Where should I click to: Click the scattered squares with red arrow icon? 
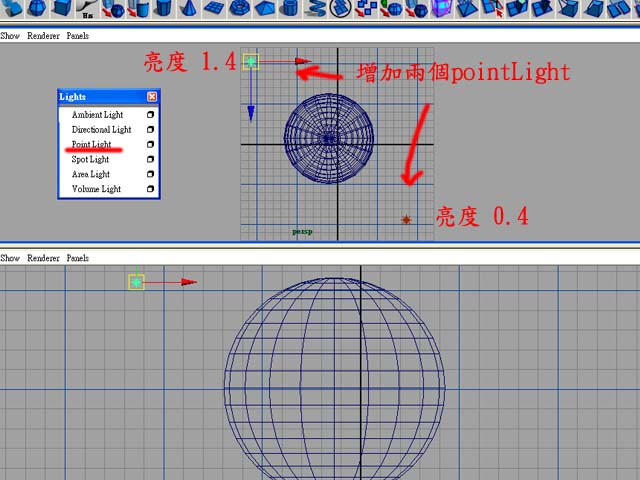coord(365,8)
